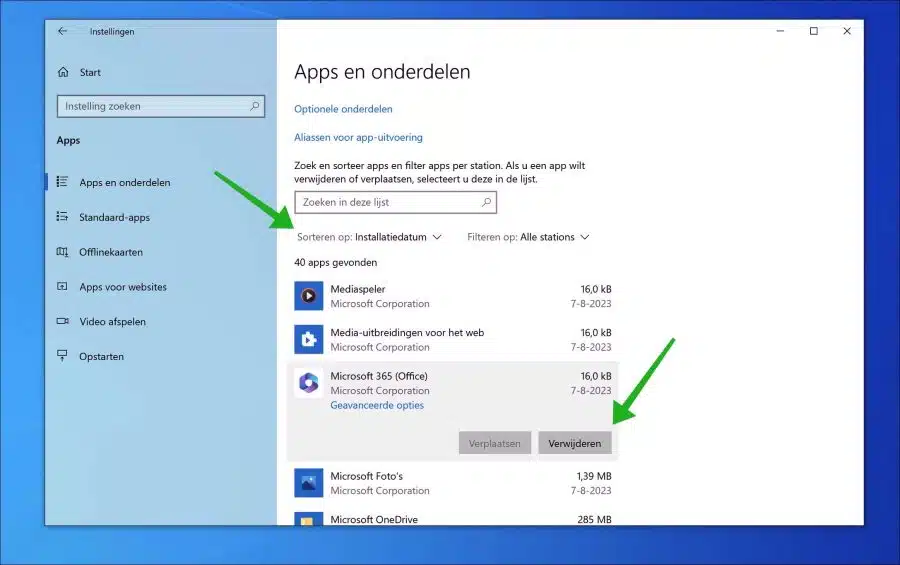This screenshot has width=900, height=565.
Task: Click the Start label in sidebar
Action: tap(90, 72)
